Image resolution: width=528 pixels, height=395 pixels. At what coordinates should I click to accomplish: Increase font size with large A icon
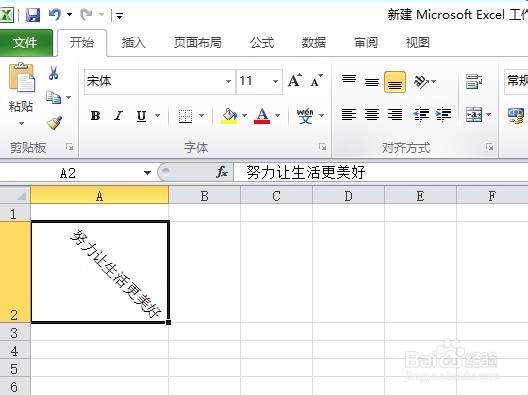pyautogui.click(x=295, y=81)
